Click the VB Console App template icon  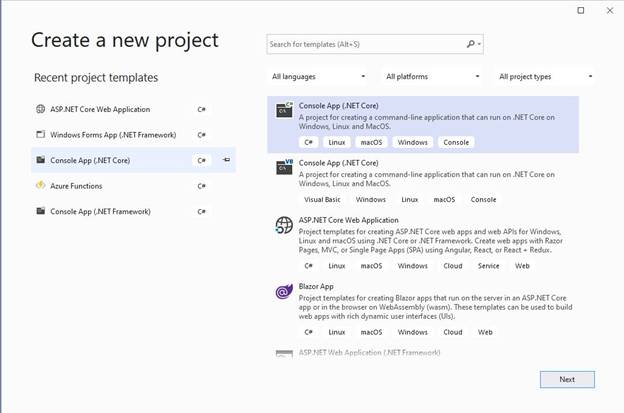point(284,167)
